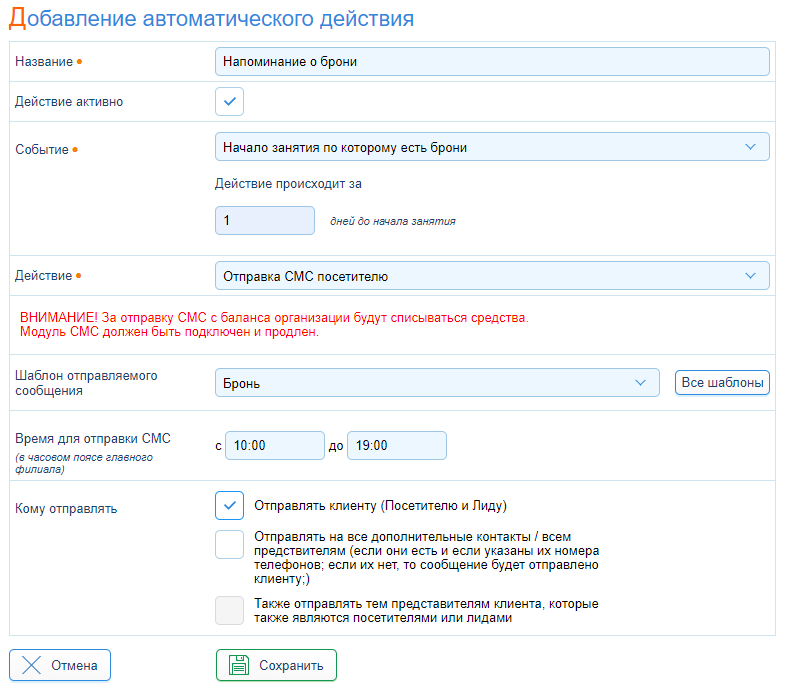The height and width of the screenshot is (694, 806).
Task: Click the days before lesson number field
Action: point(265,221)
